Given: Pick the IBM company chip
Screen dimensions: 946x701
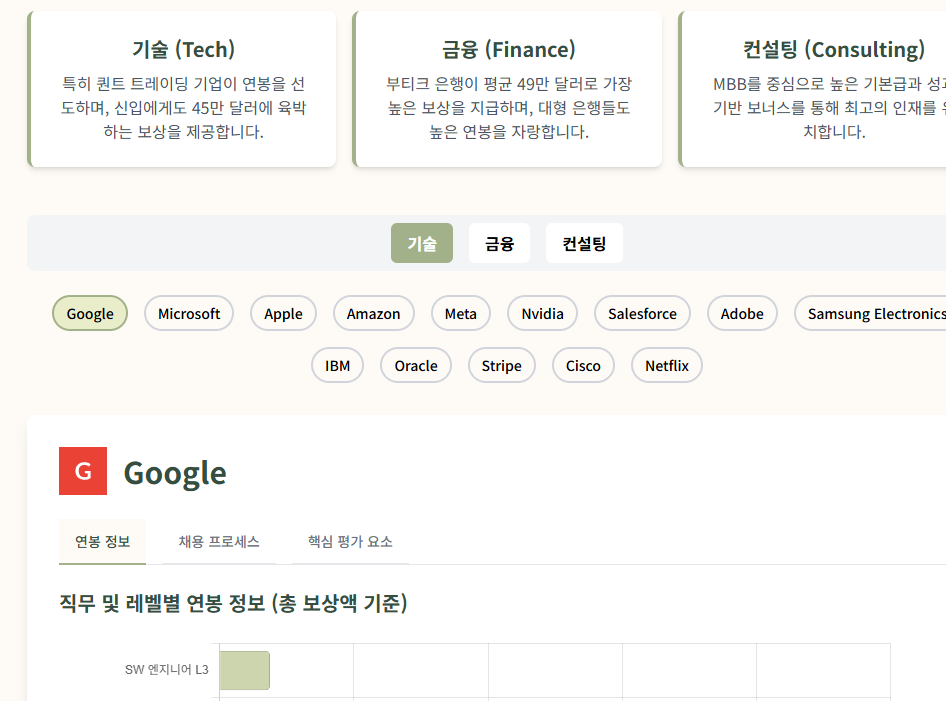Looking at the screenshot, I should tap(337, 365).
